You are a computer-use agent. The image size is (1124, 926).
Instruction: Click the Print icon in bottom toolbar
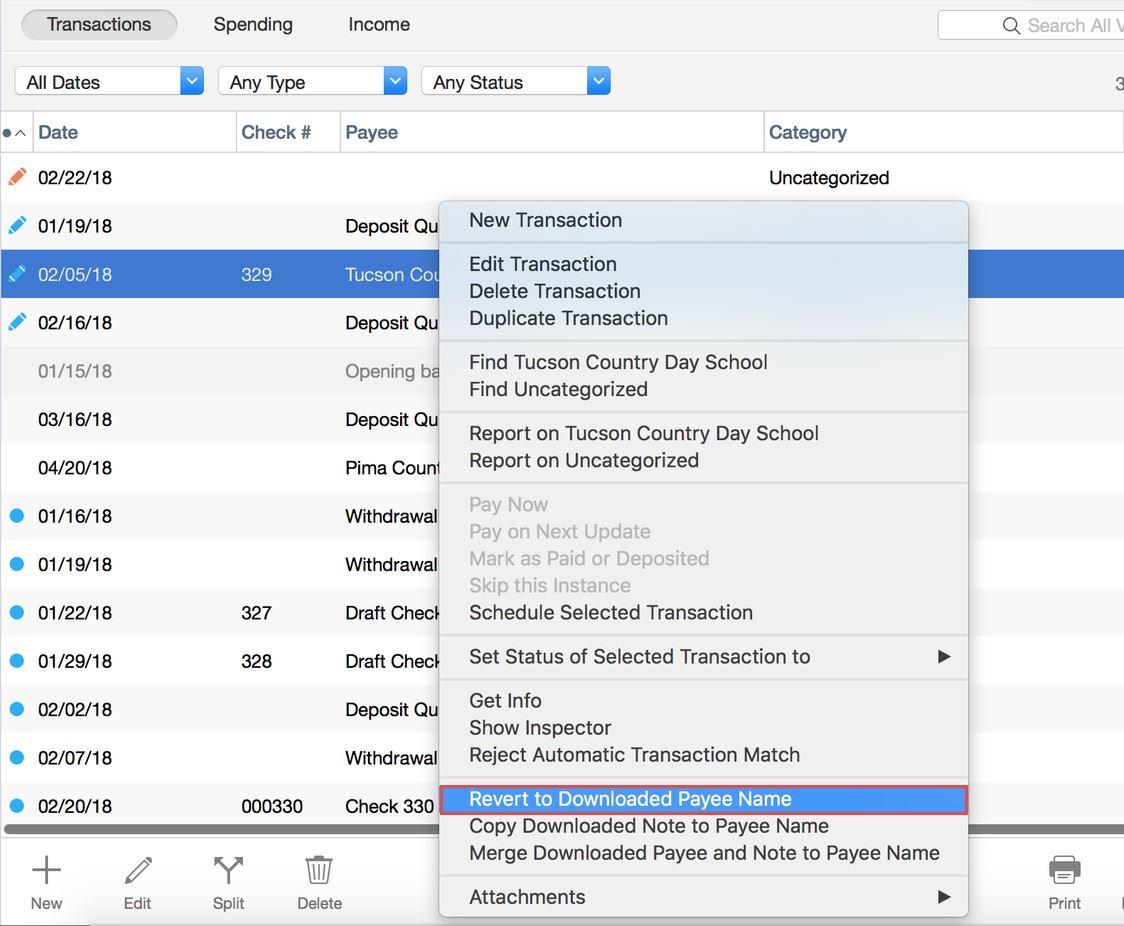1064,871
